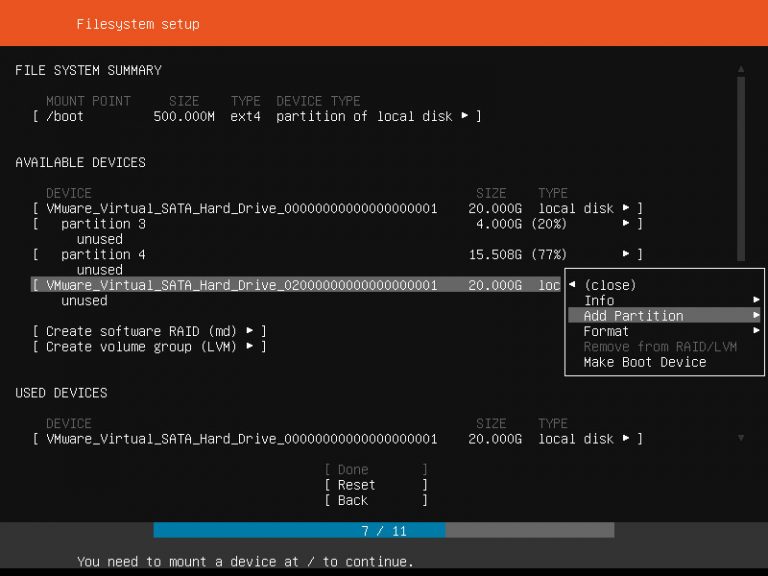Click the scrollbar up arrow
Viewport: 768px width, 576px height.
pyautogui.click(x=741, y=69)
